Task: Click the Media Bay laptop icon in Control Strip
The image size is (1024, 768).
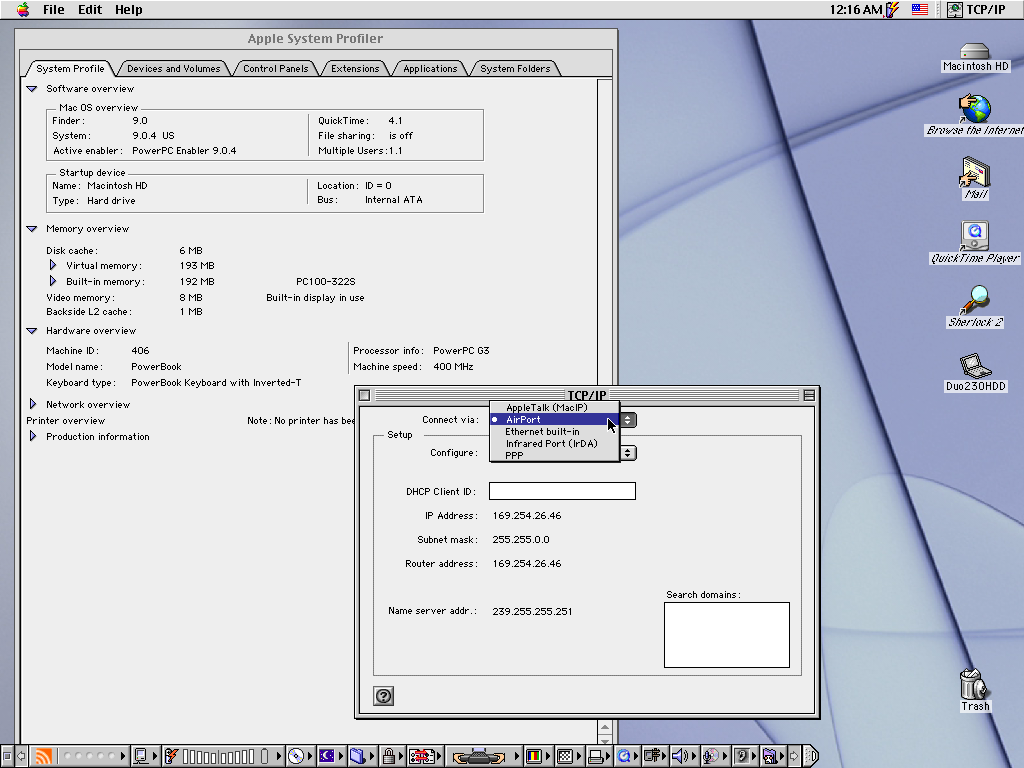Action: (x=479, y=756)
